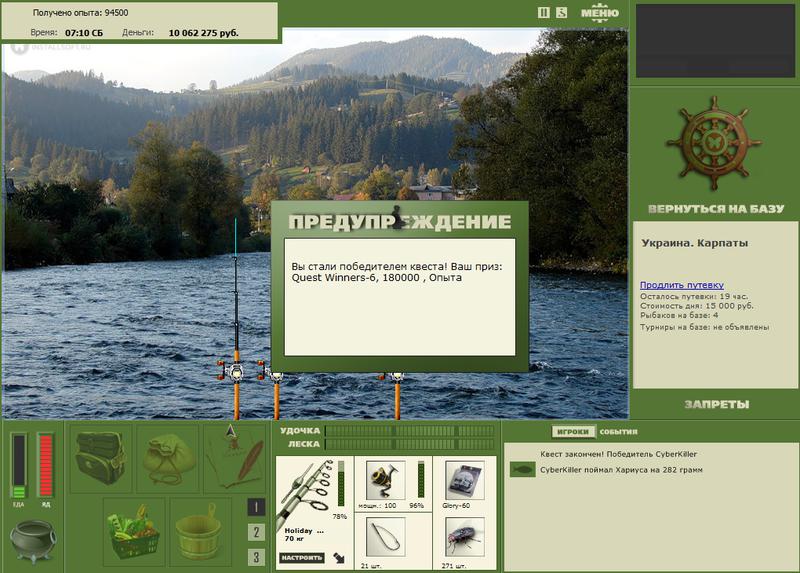Click the Продлить путевку link
Viewport: 800px width, 573px height.
682,285
